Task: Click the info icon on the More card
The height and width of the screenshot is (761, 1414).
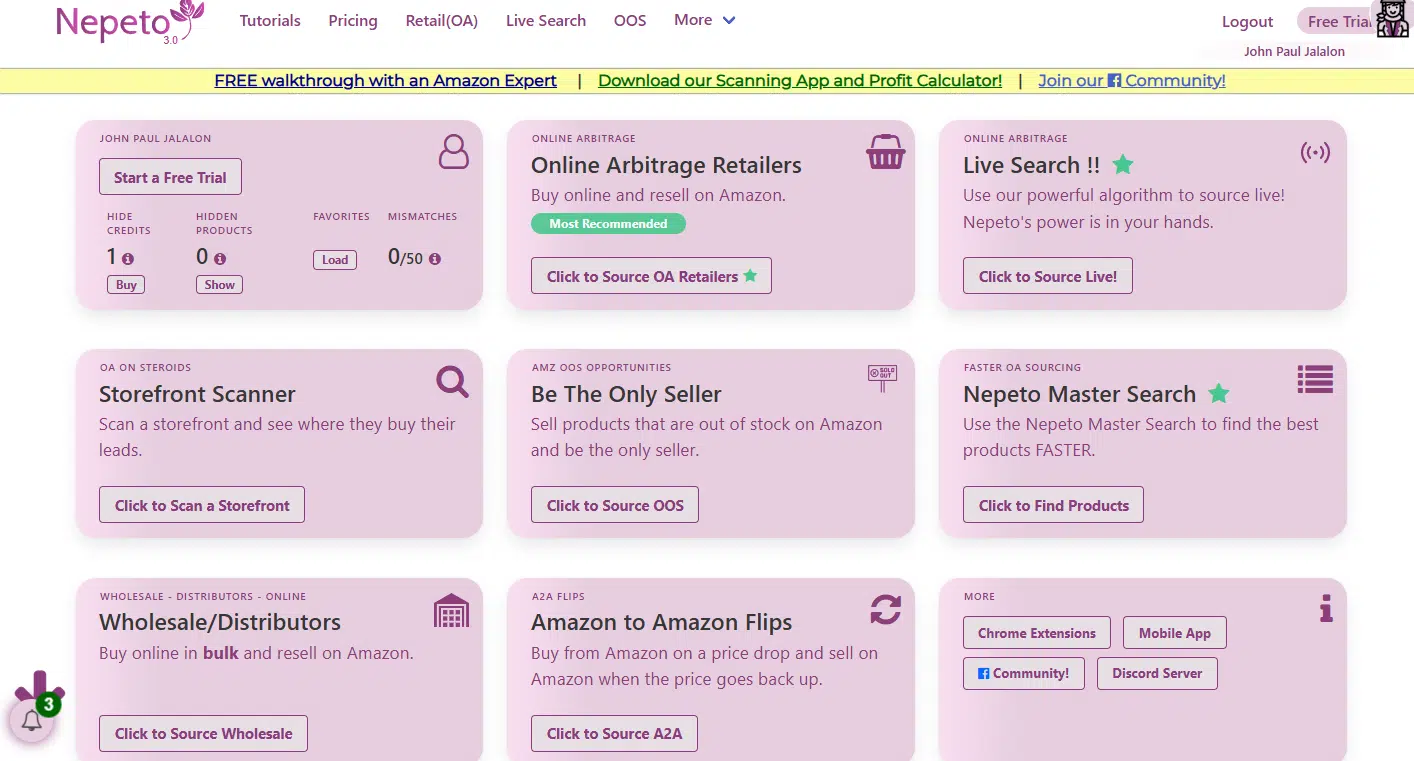Action: coord(1326,608)
